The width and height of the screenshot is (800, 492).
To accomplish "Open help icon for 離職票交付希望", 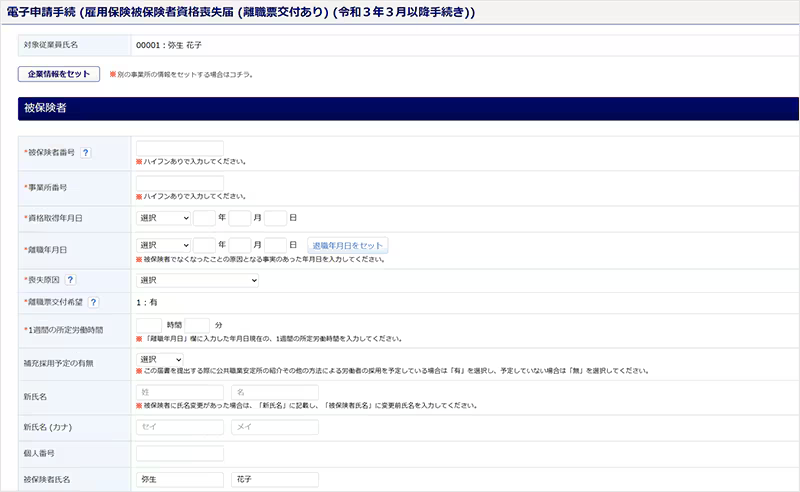I will pyautogui.click(x=93, y=302).
